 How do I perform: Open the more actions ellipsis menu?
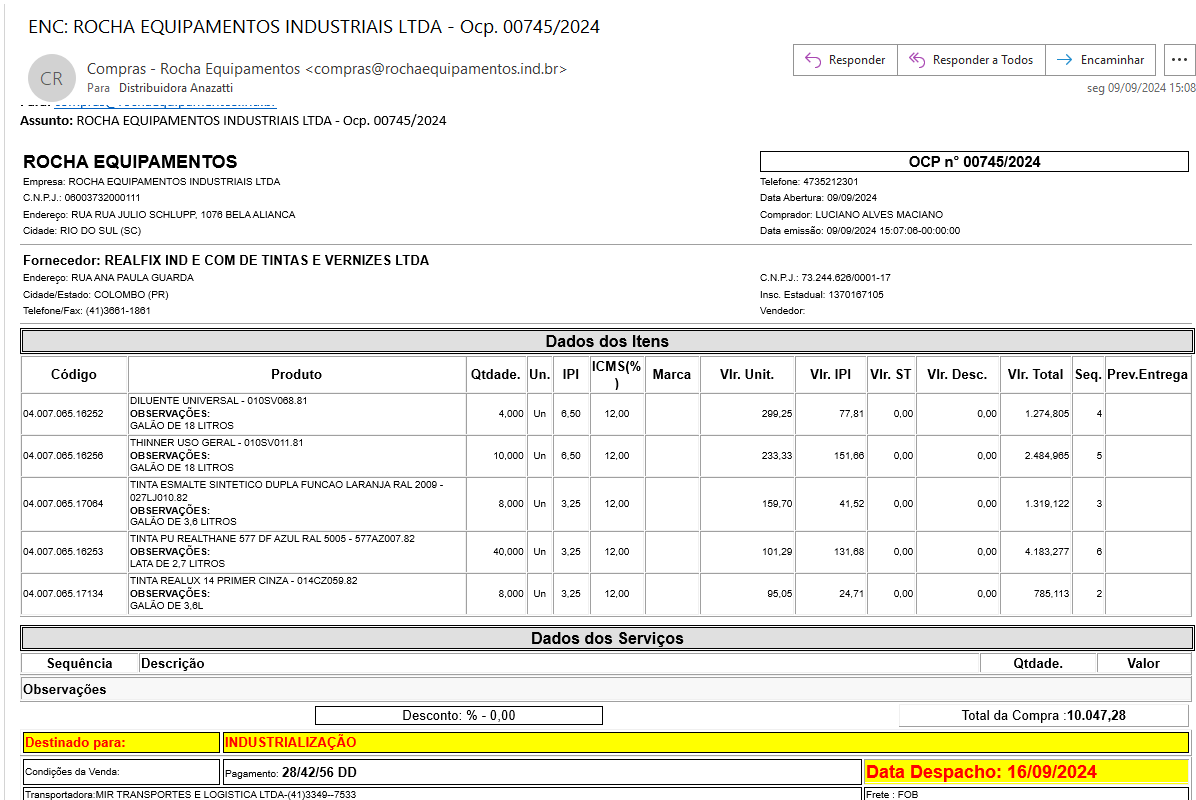pyautogui.click(x=1177, y=60)
